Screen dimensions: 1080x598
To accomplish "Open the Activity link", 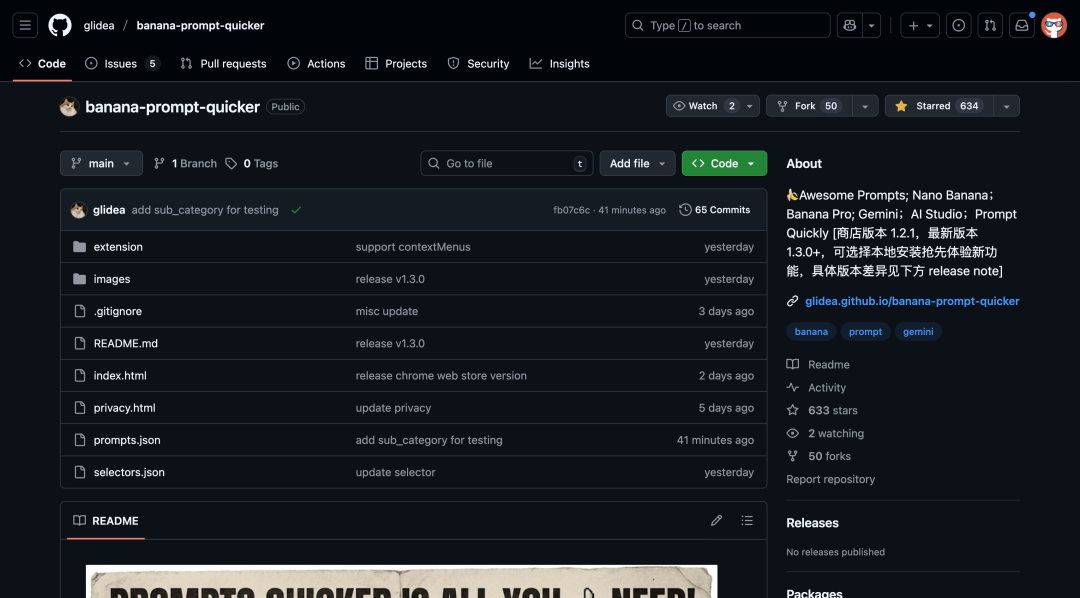I will click(x=816, y=387).
